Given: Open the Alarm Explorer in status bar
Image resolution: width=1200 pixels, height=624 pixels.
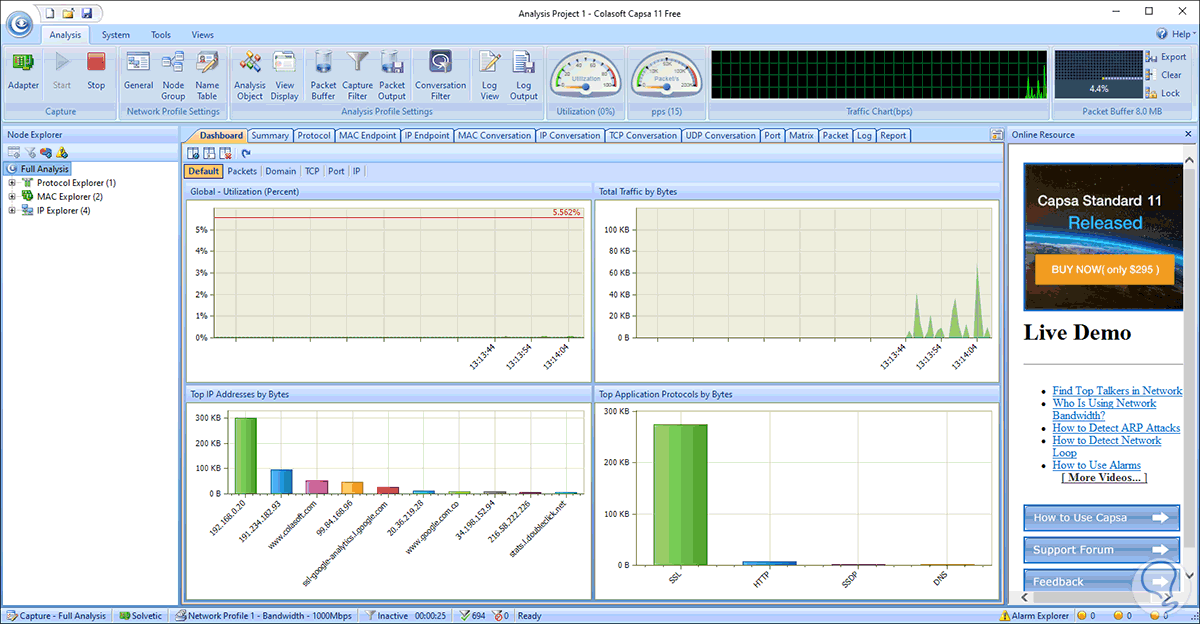Looking at the screenshot, I should [x=1034, y=616].
